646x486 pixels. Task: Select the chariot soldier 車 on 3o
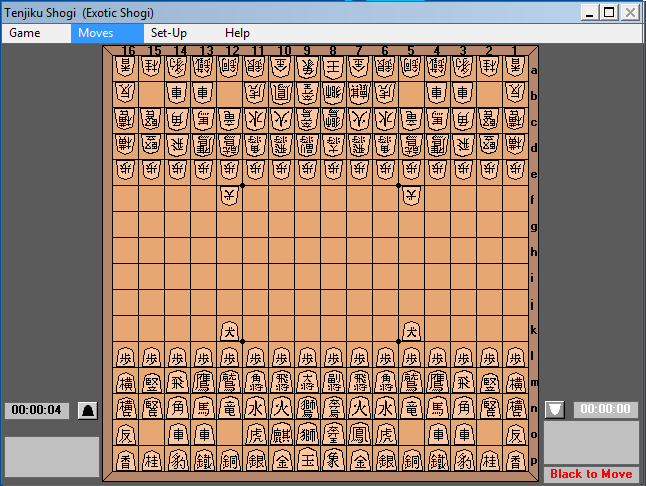click(x=463, y=434)
